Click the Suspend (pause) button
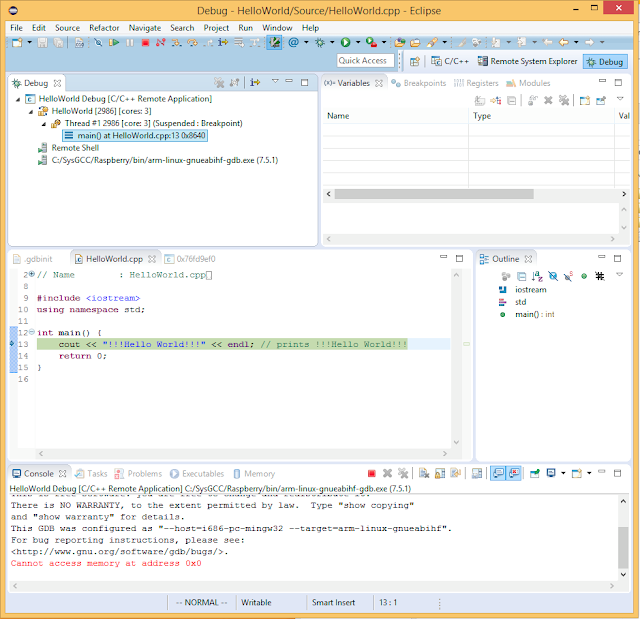 [130, 42]
